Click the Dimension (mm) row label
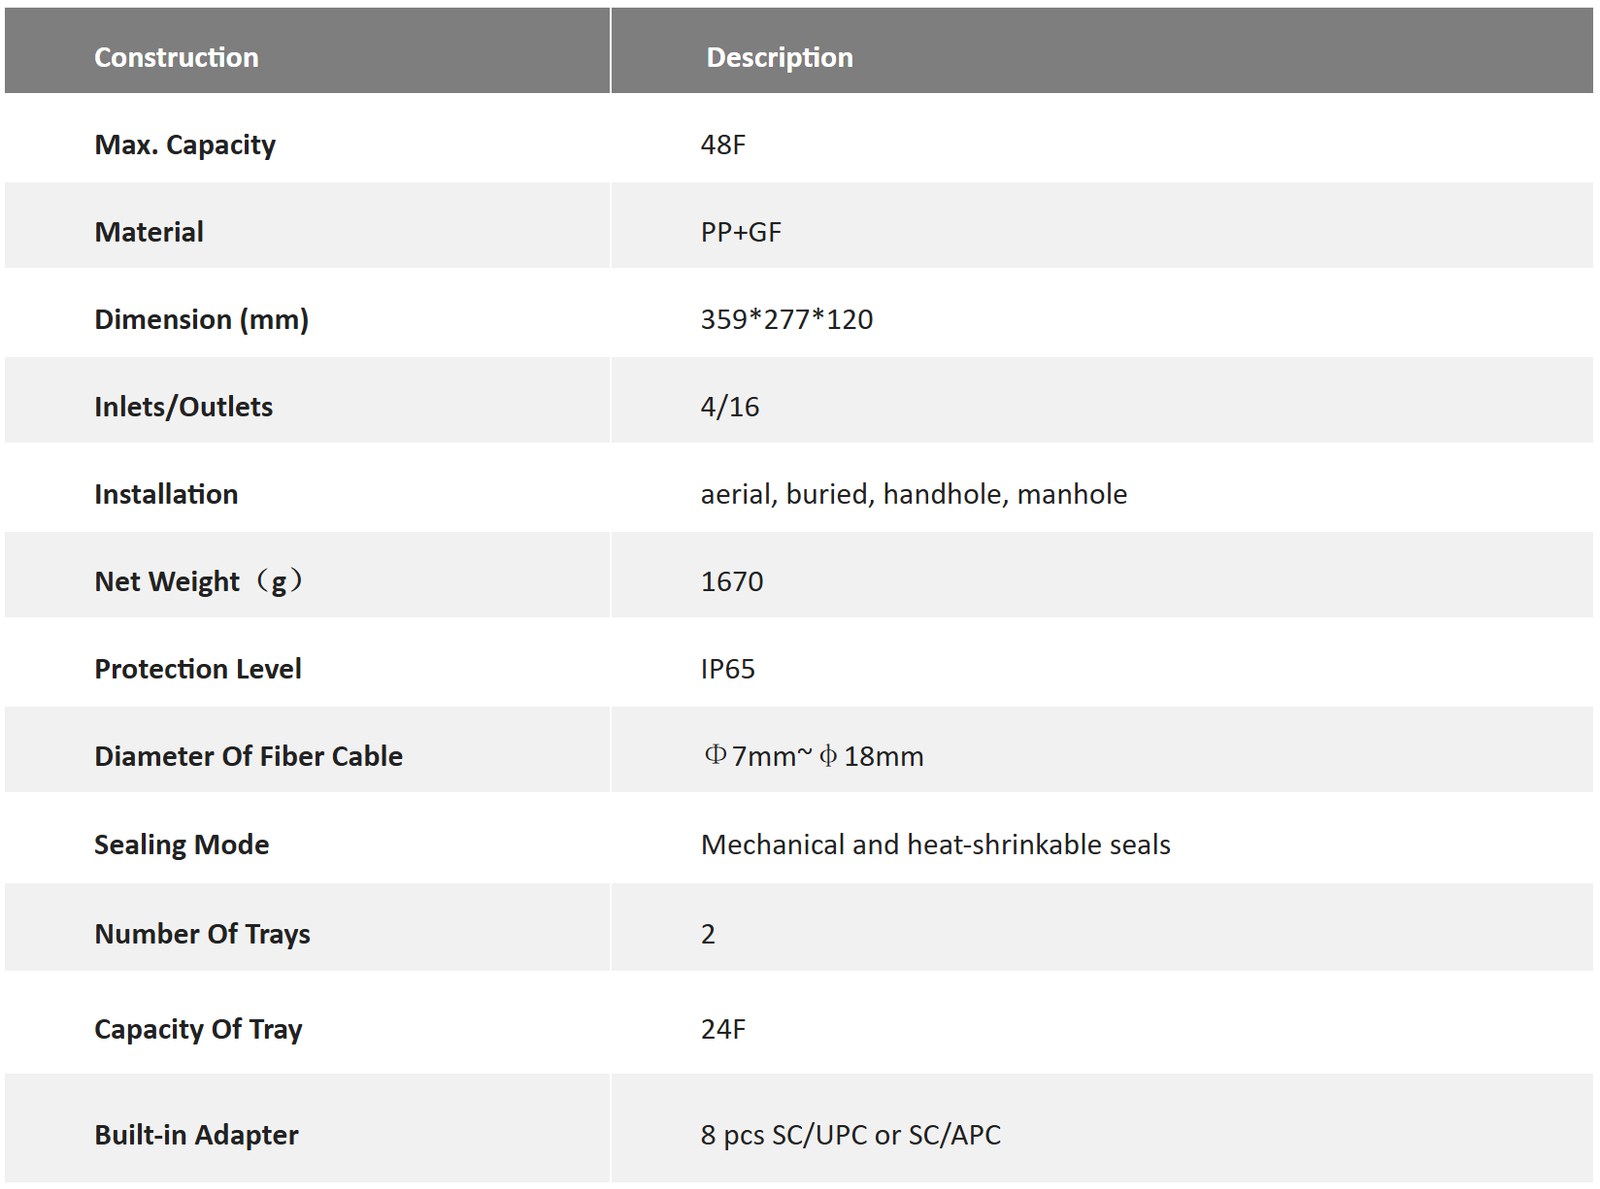1600x1189 pixels. 201,319
